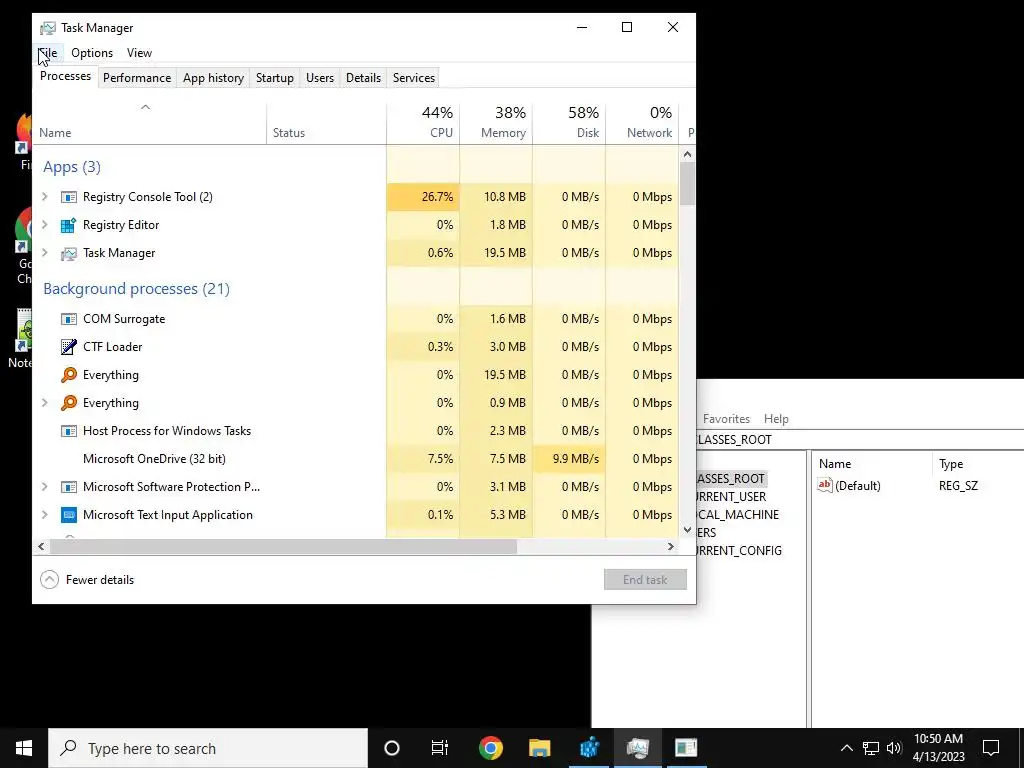
Task: Expand the Registry Console Tool group
Action: click(x=45, y=197)
